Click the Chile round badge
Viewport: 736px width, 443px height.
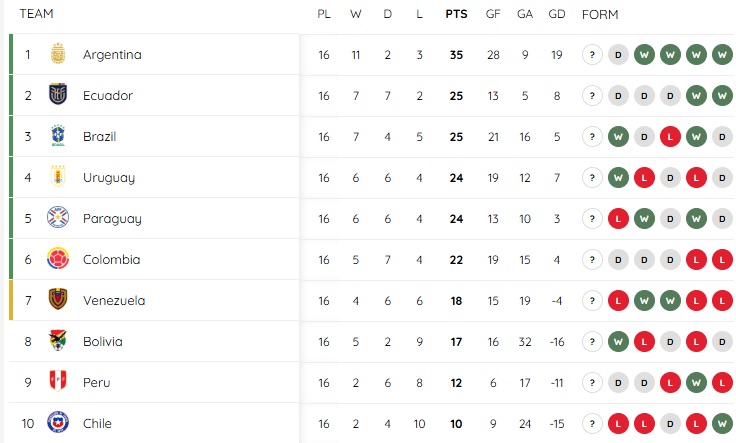pos(58,422)
